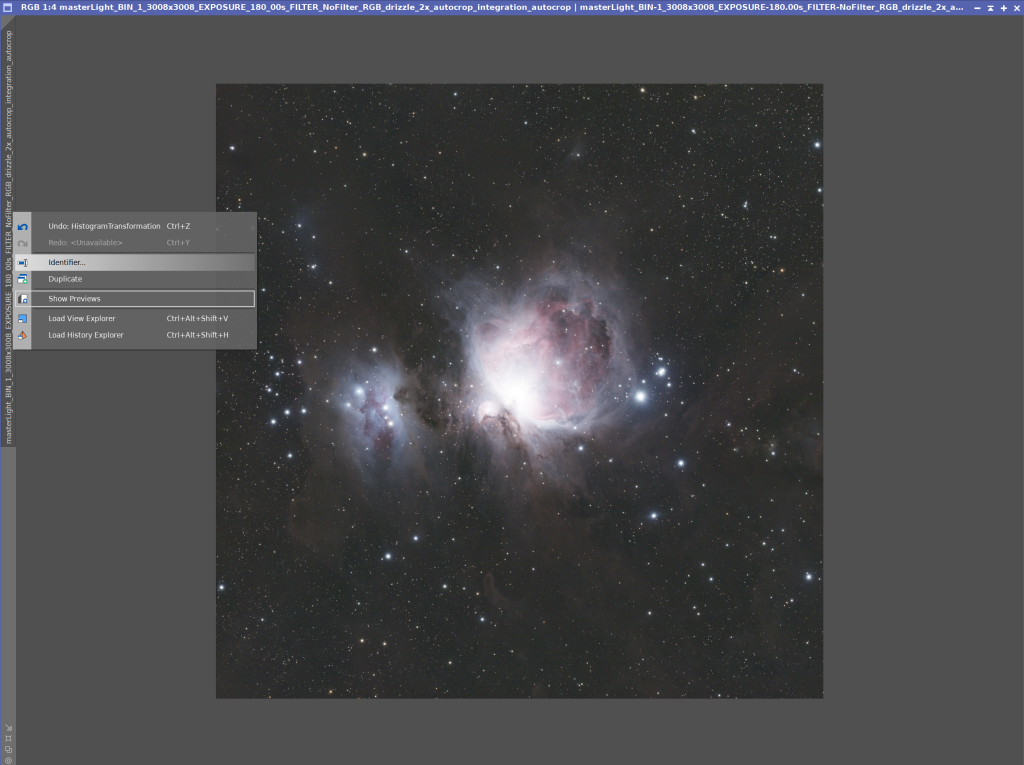Click the diagonal arrow icon at bottom-left
The height and width of the screenshot is (765, 1024).
tap(8, 728)
